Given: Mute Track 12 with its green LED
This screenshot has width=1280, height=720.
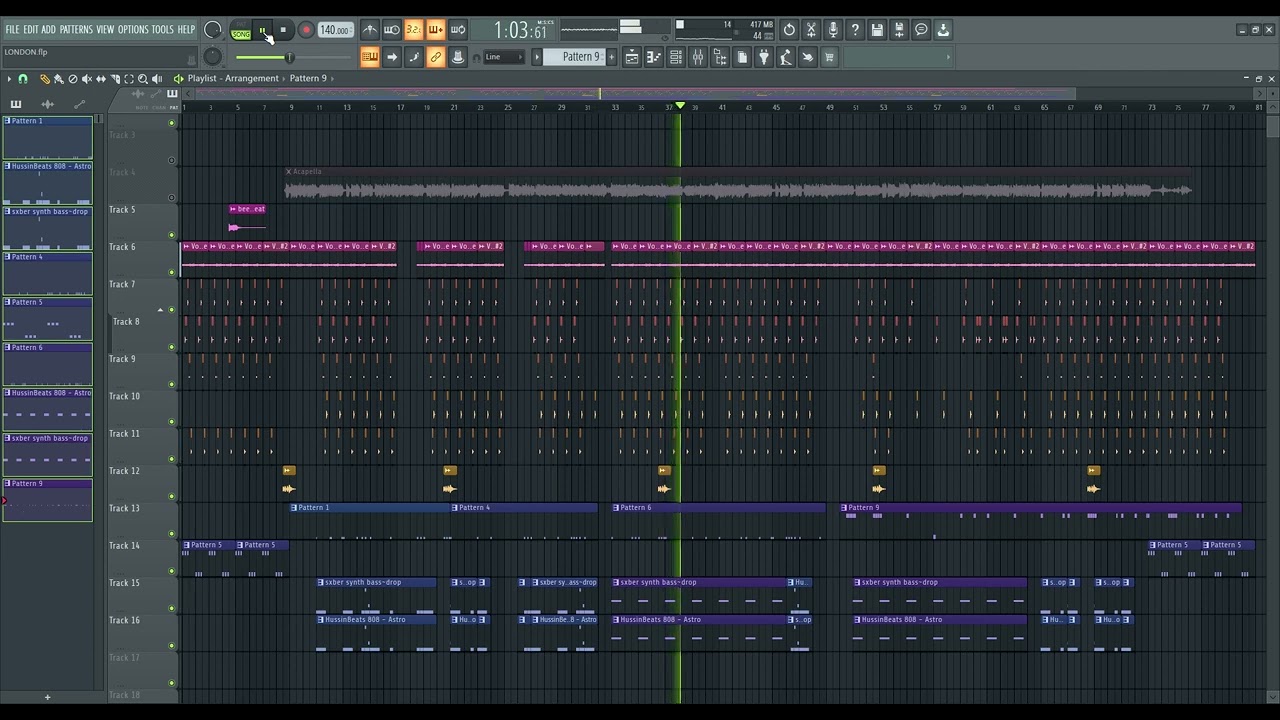Looking at the screenshot, I should (x=171, y=496).
